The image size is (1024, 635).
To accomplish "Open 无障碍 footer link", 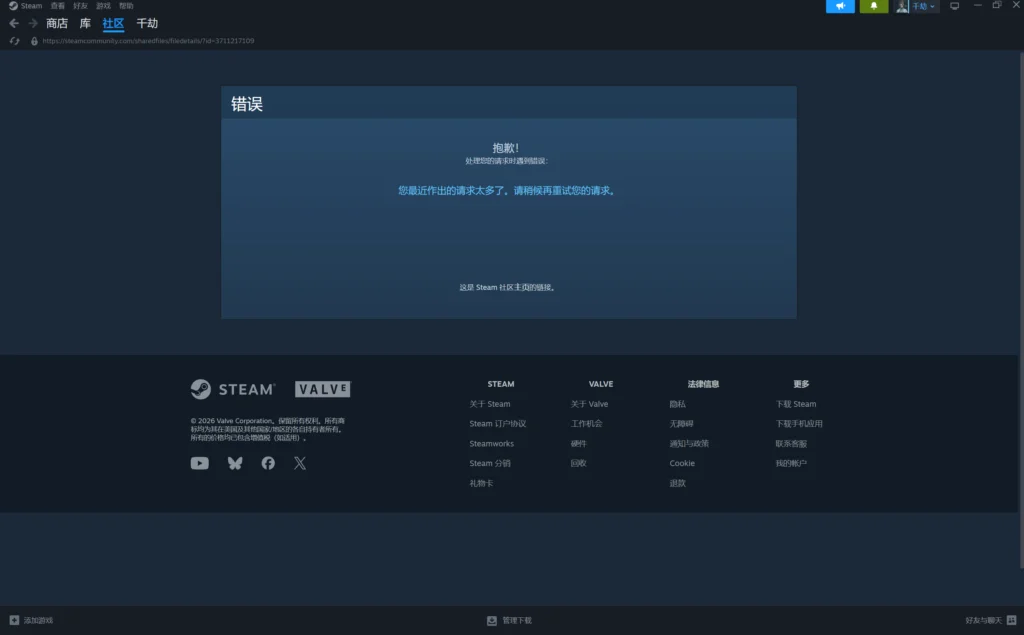I will coord(681,424).
